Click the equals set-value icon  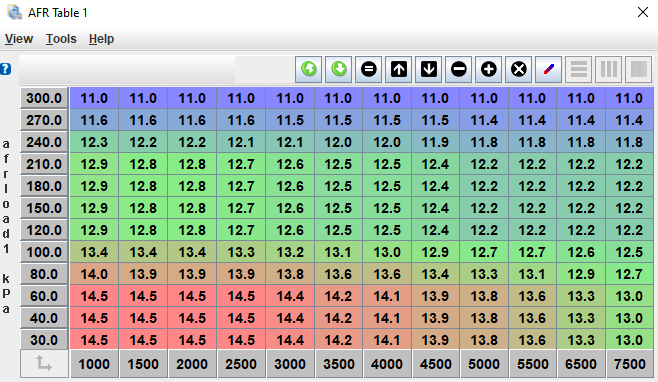click(x=369, y=69)
